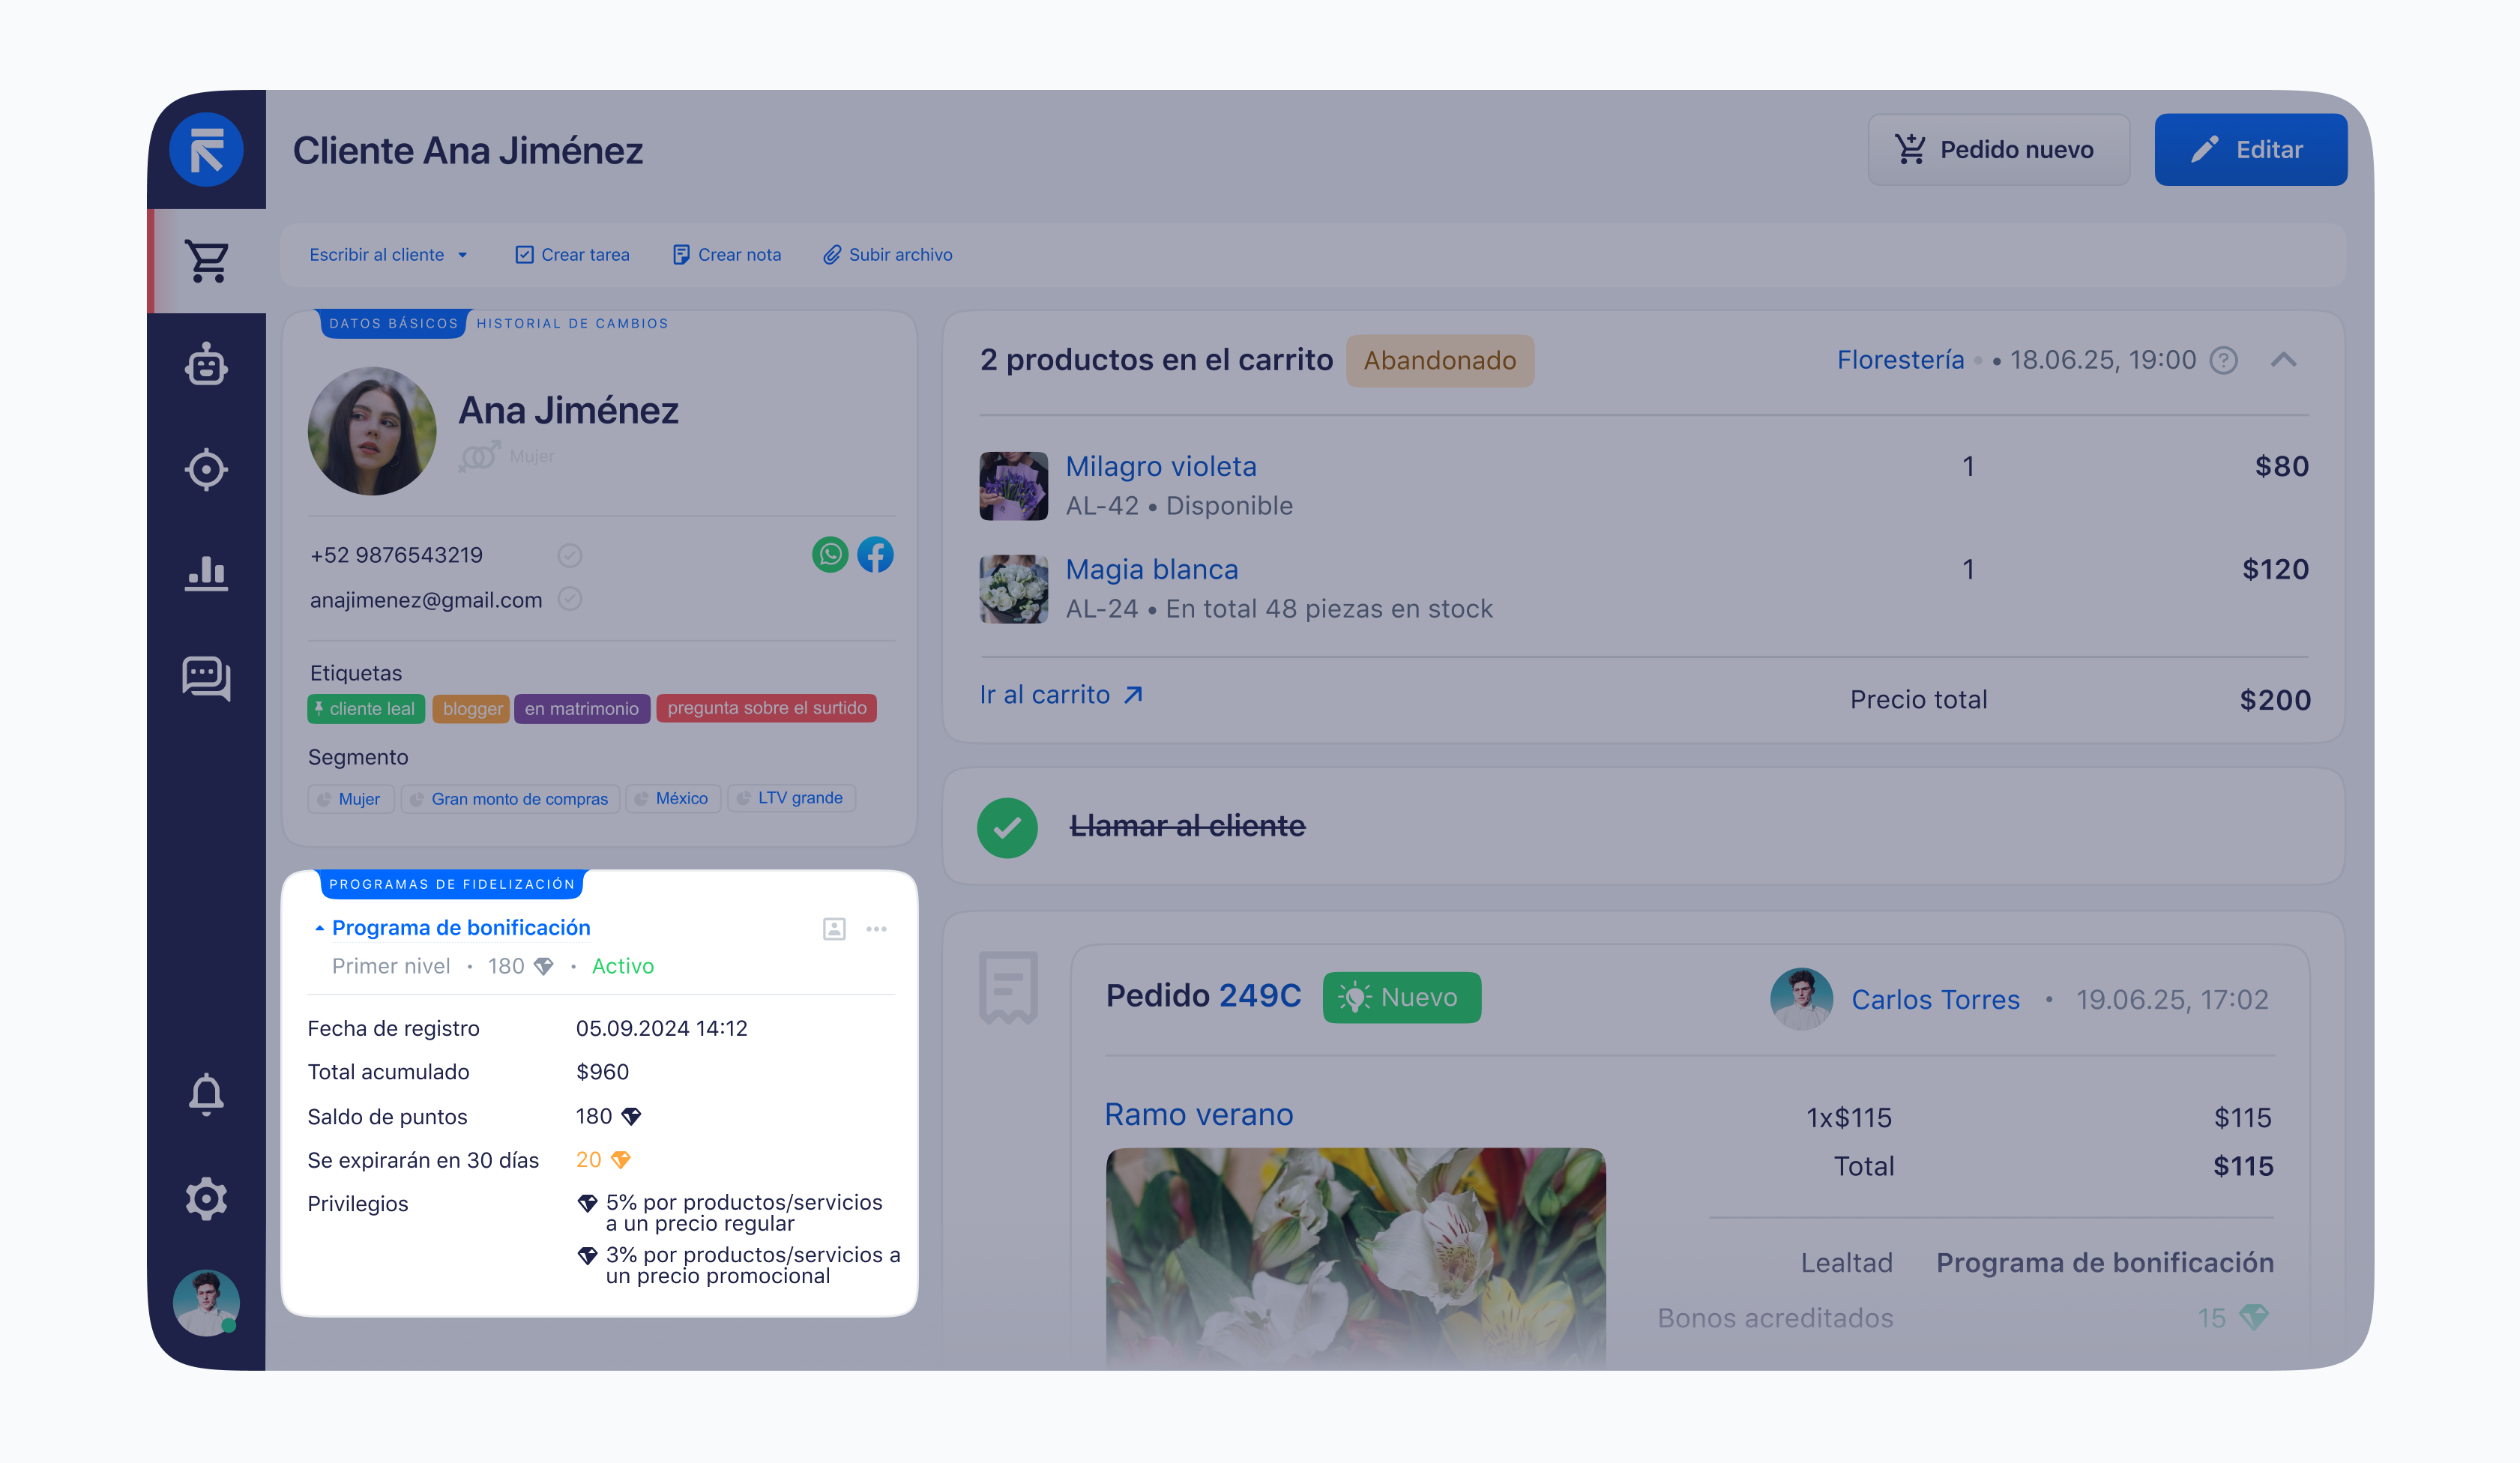
Task: Click the email anajimenez@gmail.com
Action: [x=426, y=600]
